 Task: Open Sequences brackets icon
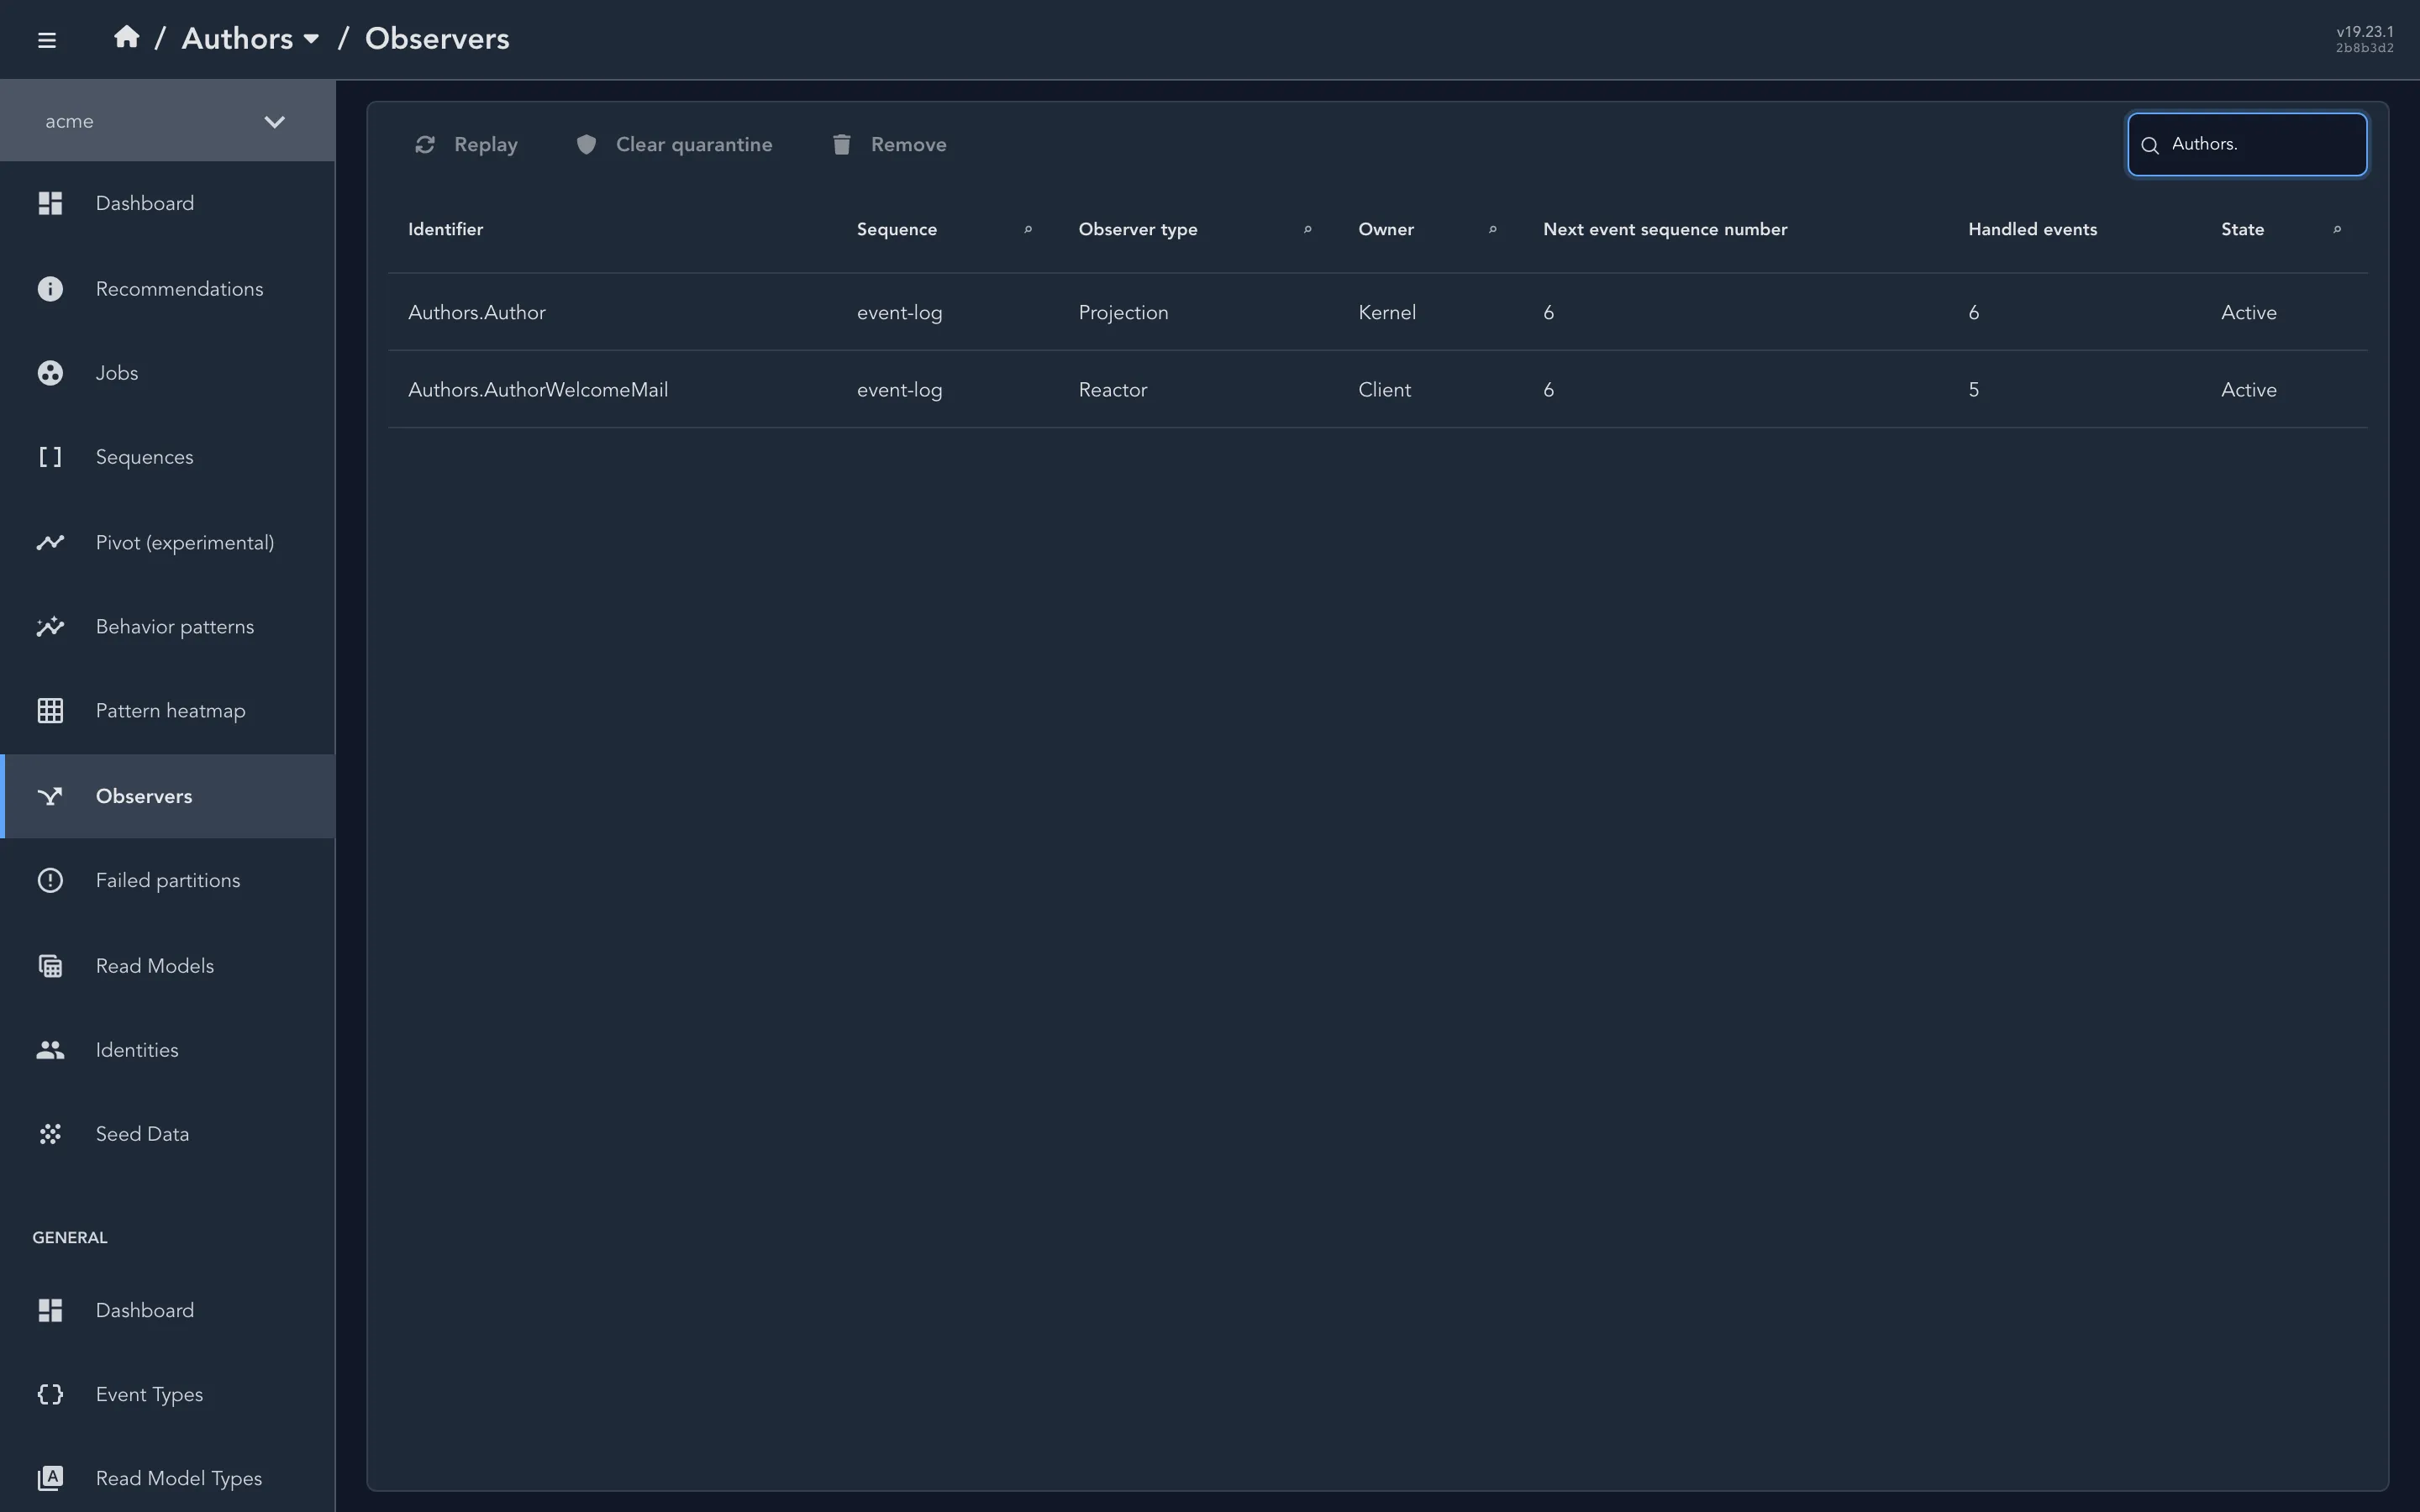coord(50,457)
